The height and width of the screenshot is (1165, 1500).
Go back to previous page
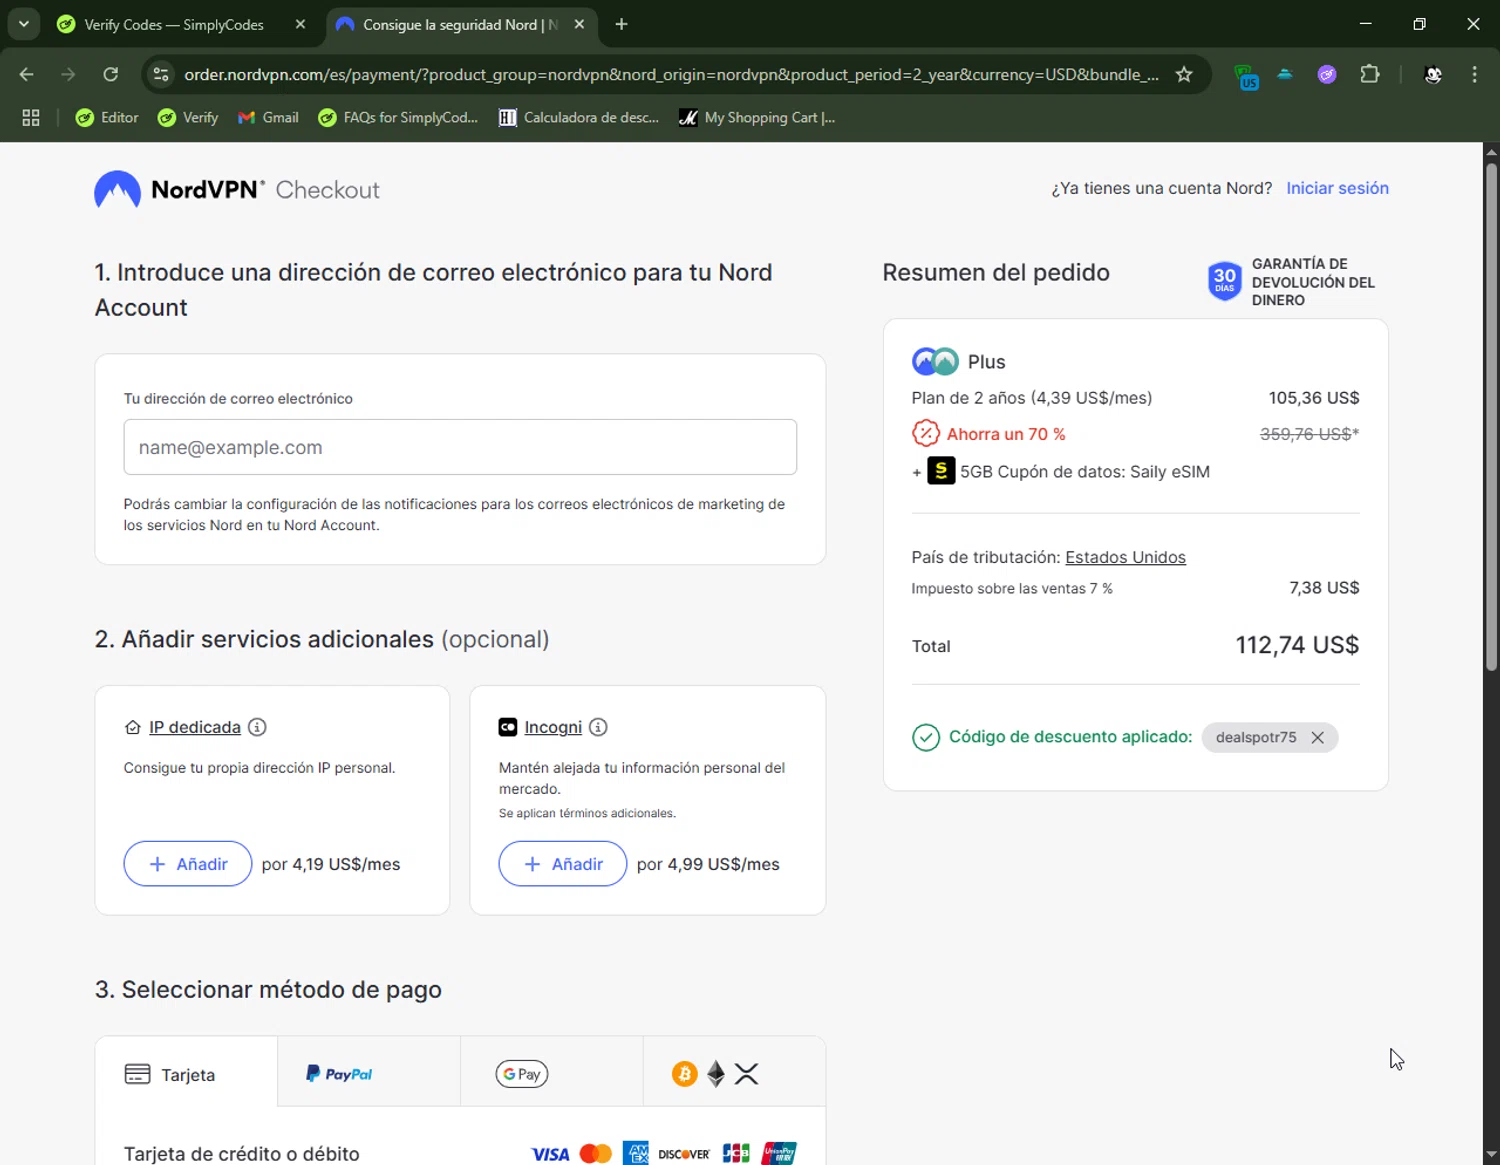(x=27, y=74)
